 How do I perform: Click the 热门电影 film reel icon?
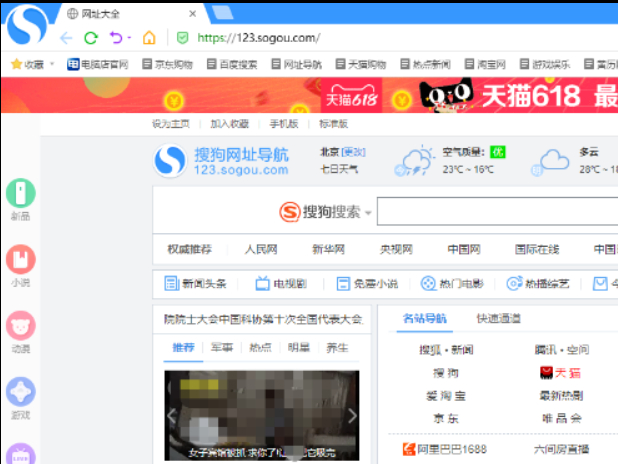coord(428,283)
